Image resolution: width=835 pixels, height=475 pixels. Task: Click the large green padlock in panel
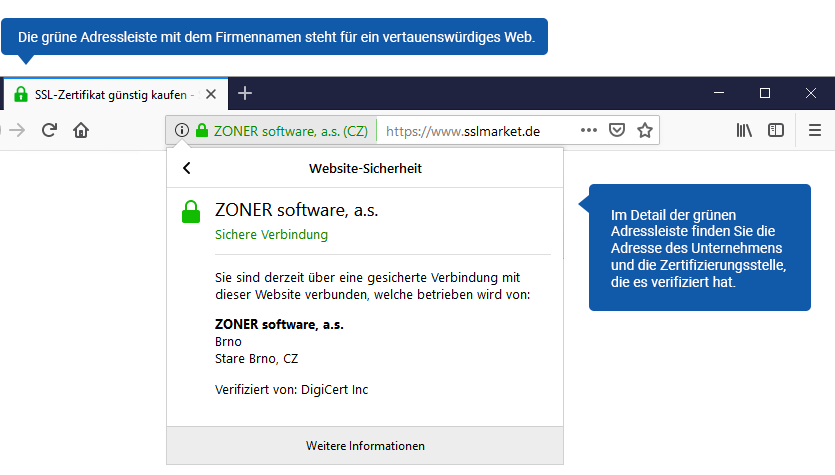point(191,211)
